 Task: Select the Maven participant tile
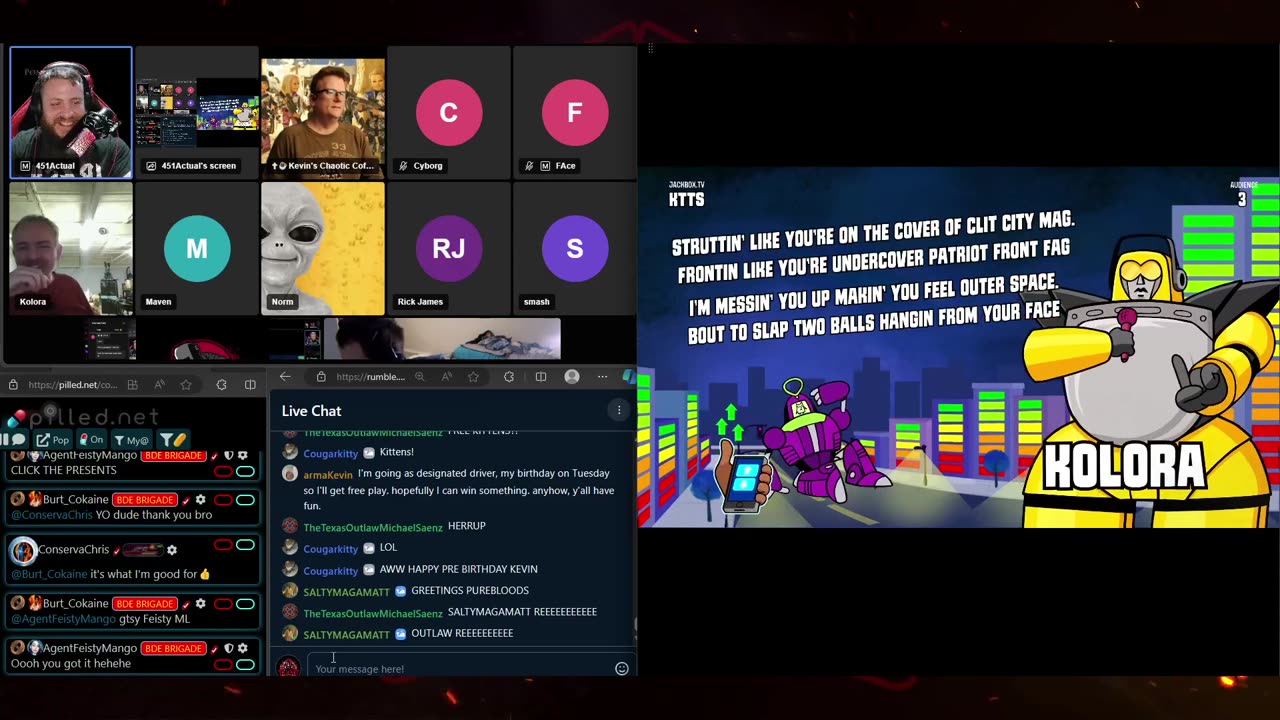click(197, 248)
